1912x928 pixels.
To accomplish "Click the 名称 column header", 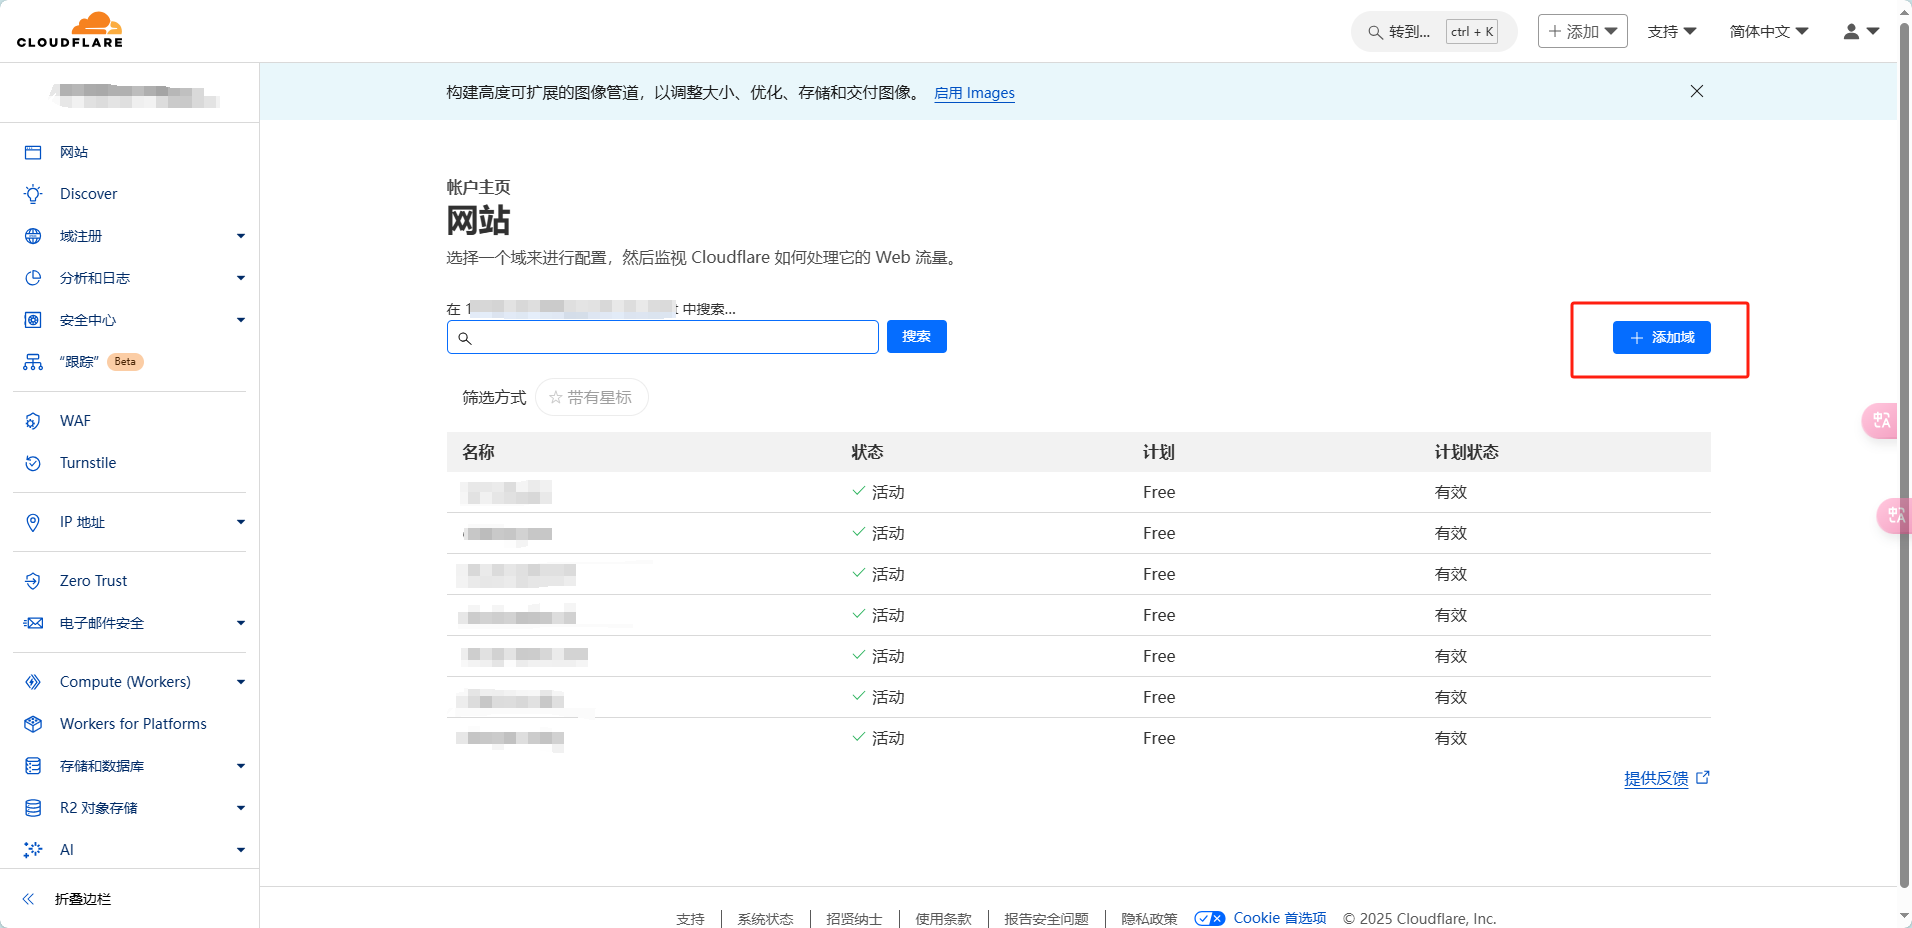I will [478, 452].
